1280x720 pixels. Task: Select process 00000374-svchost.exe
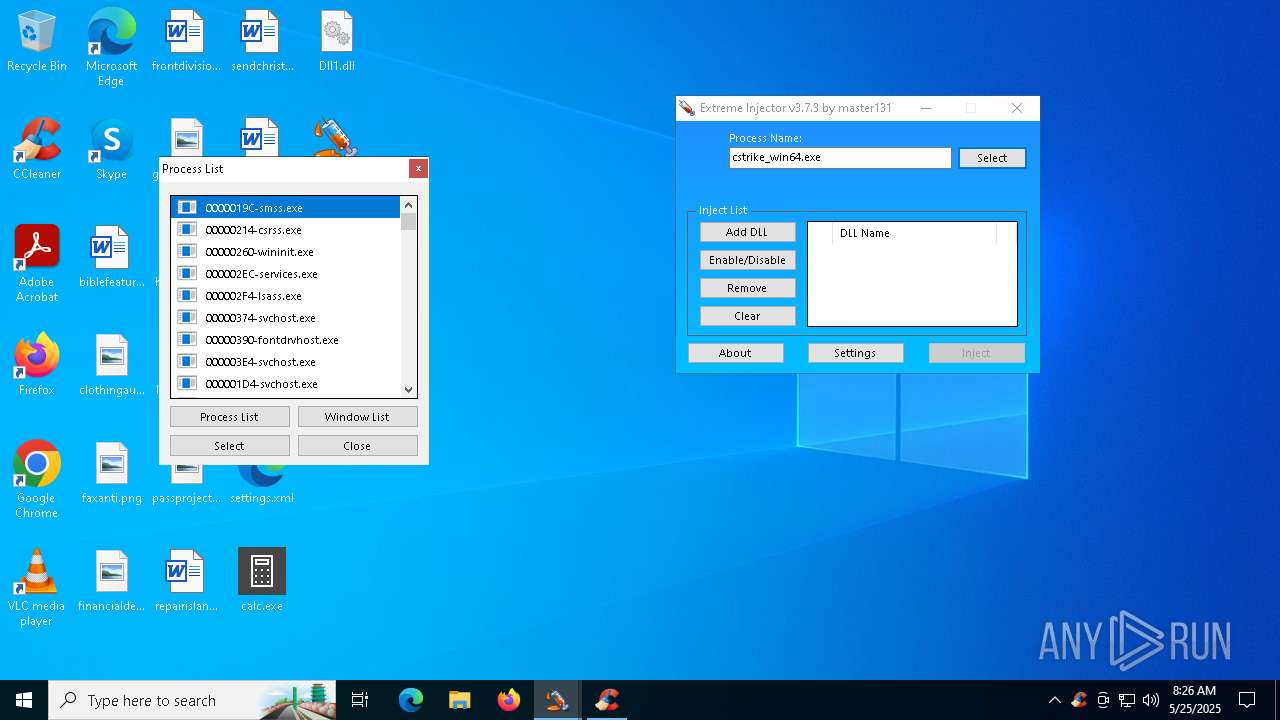285,318
